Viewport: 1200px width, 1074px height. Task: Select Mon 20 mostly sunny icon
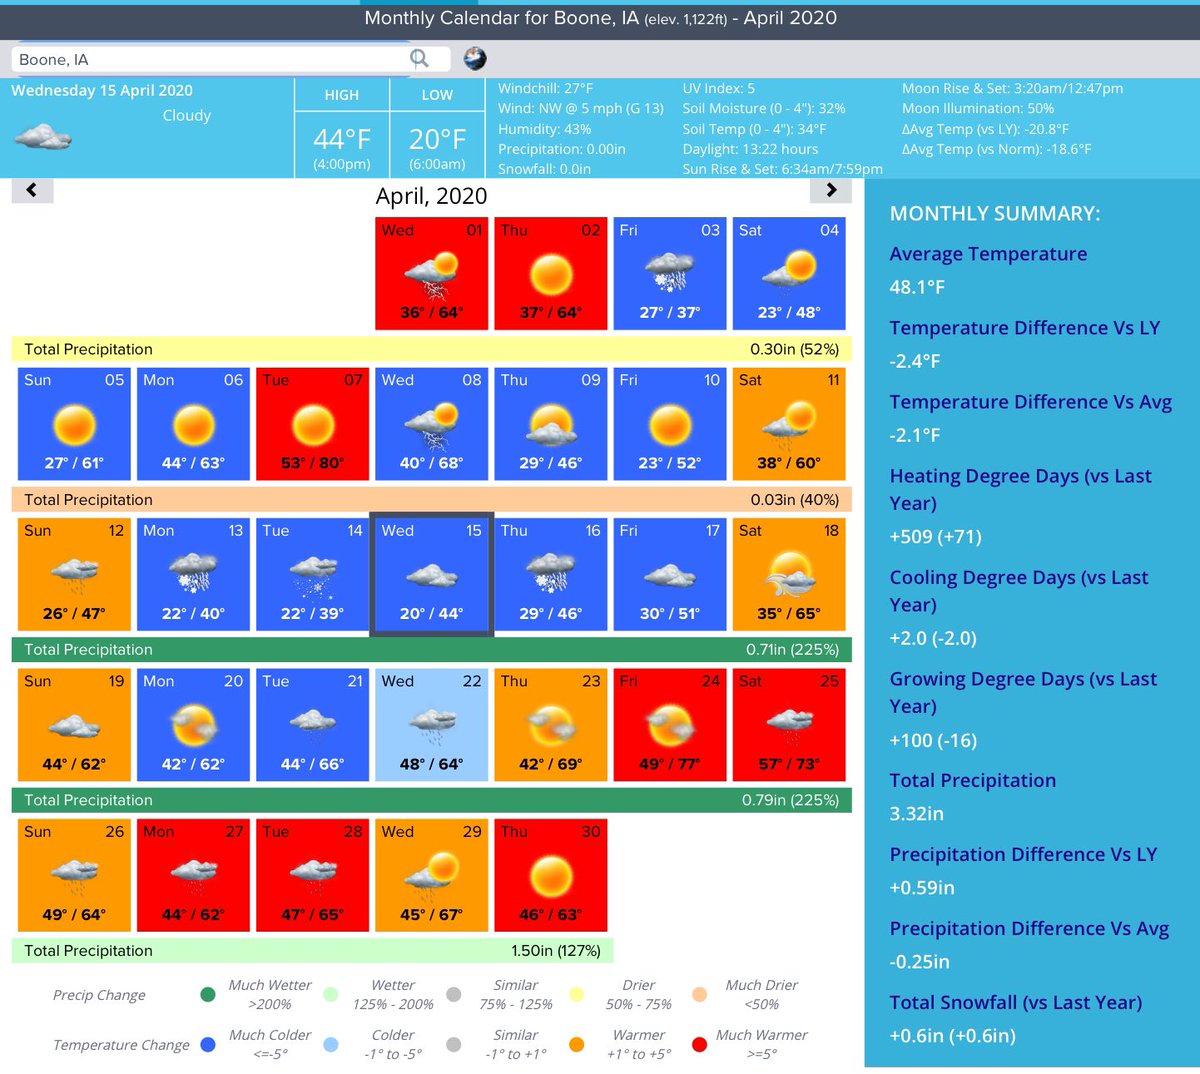(x=194, y=725)
